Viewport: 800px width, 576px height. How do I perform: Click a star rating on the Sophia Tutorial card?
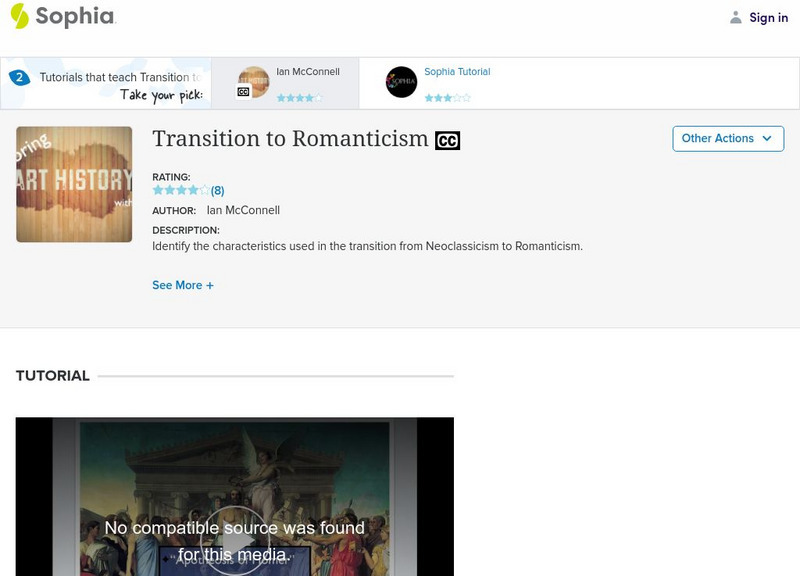click(447, 96)
